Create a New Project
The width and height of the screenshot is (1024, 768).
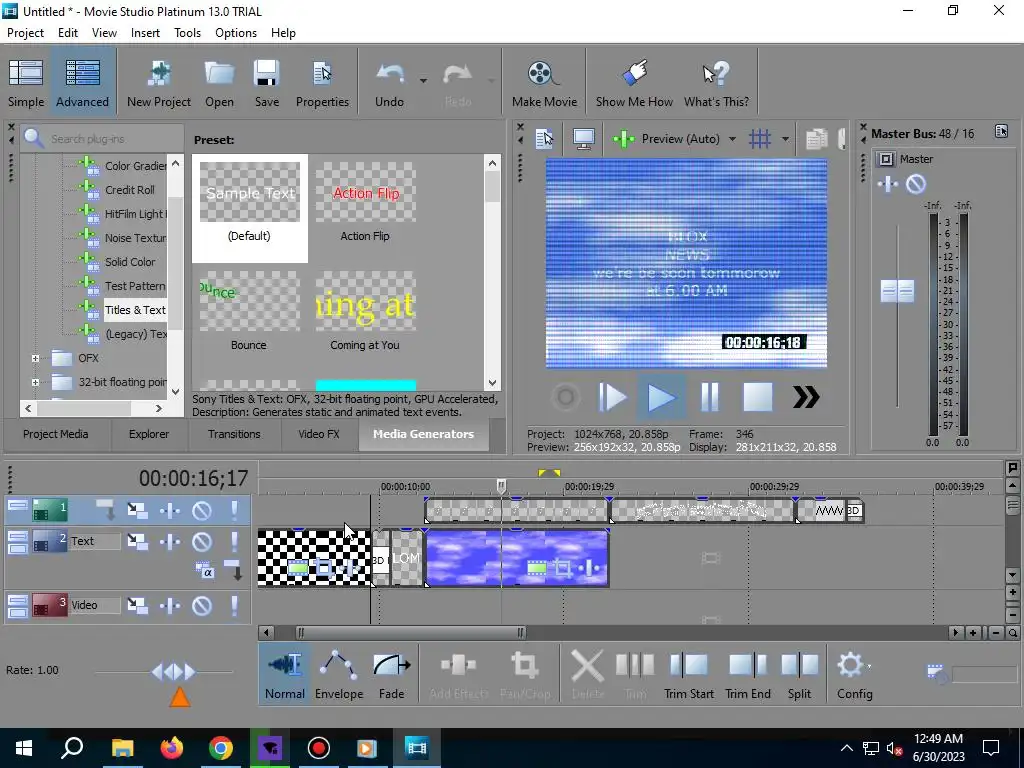tap(159, 83)
